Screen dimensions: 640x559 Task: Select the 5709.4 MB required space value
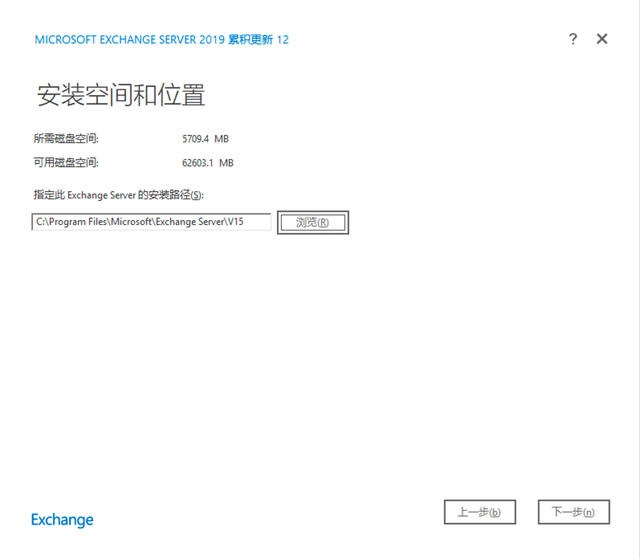coord(205,139)
